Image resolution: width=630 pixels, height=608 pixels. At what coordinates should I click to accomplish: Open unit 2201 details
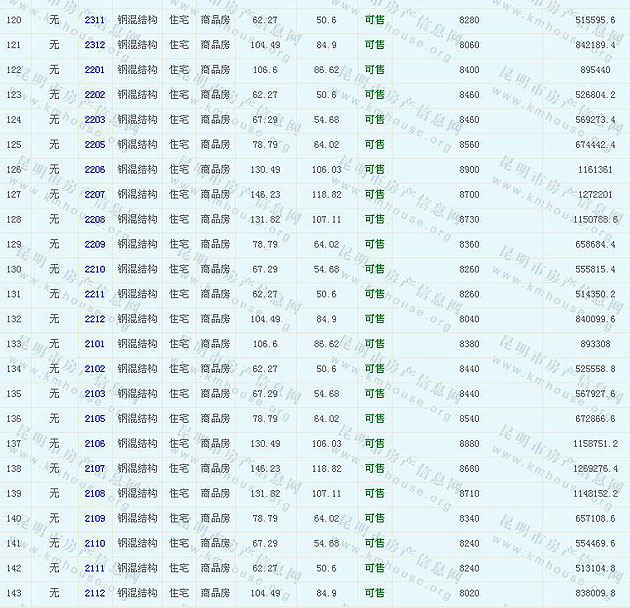point(94,70)
